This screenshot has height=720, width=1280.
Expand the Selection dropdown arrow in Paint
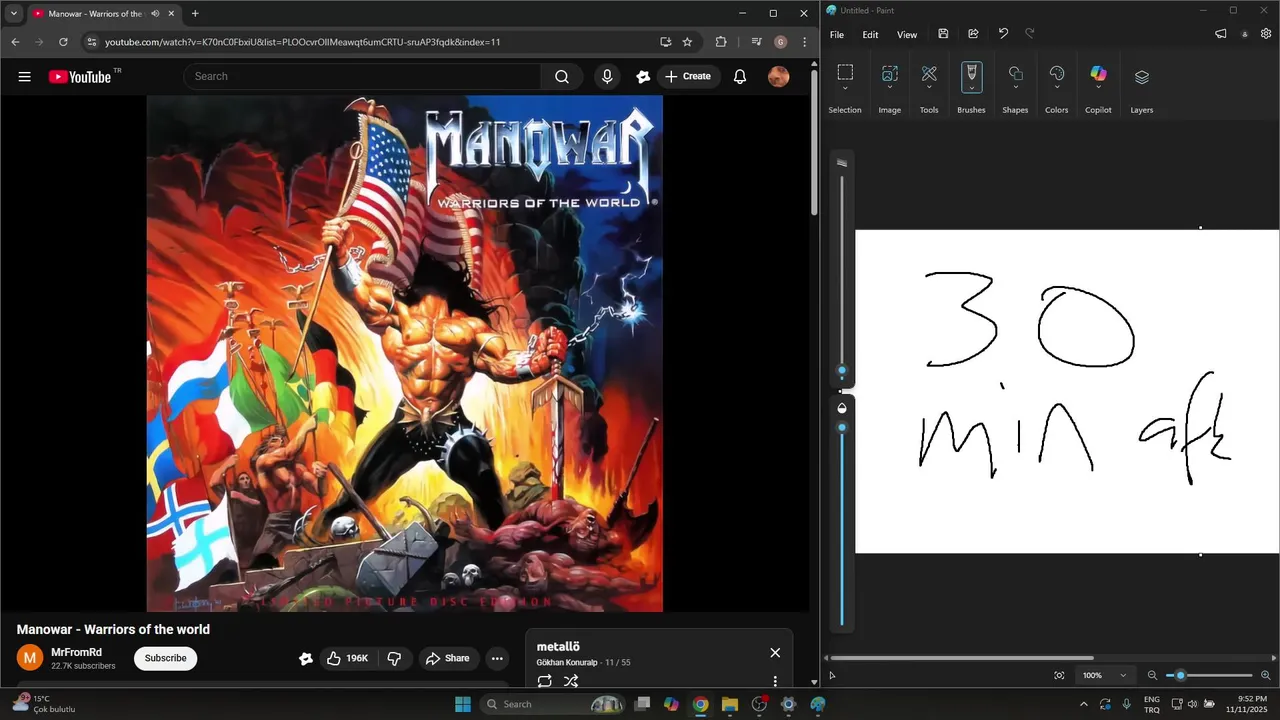pos(845,88)
